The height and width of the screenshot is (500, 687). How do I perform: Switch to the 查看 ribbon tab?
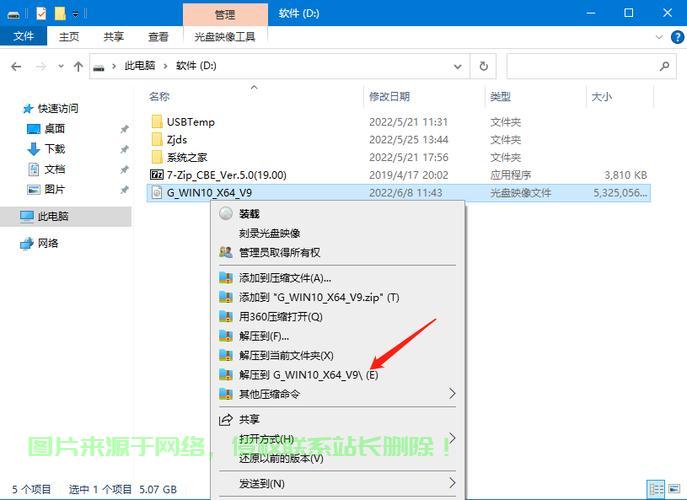pyautogui.click(x=158, y=37)
